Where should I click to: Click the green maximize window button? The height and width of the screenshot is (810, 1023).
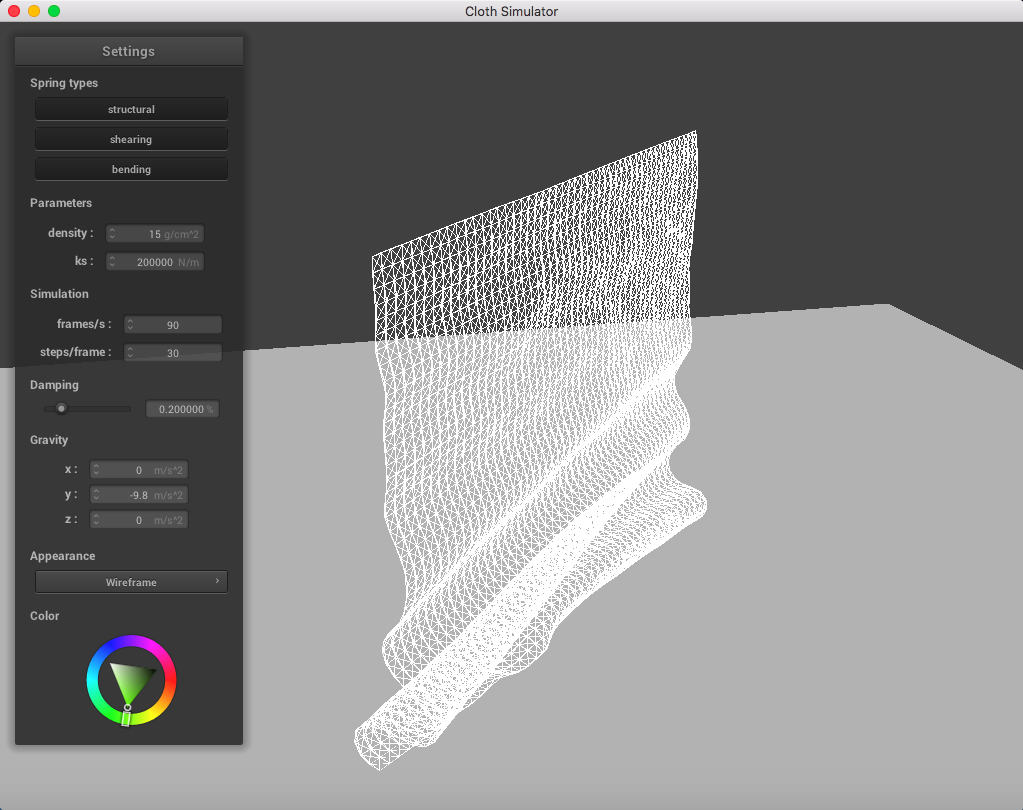click(54, 11)
